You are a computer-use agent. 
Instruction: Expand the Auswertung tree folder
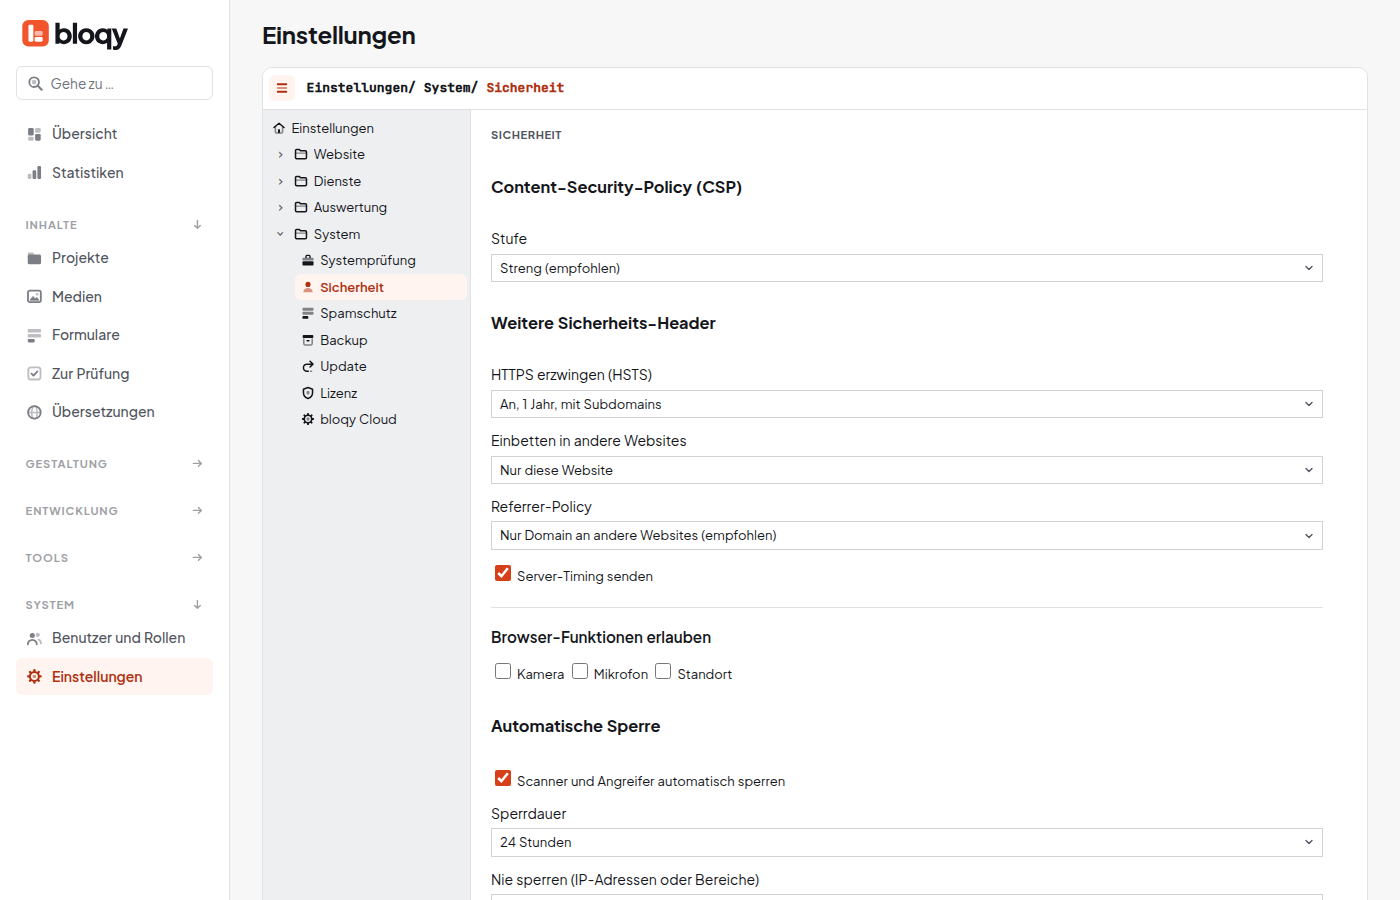click(281, 208)
